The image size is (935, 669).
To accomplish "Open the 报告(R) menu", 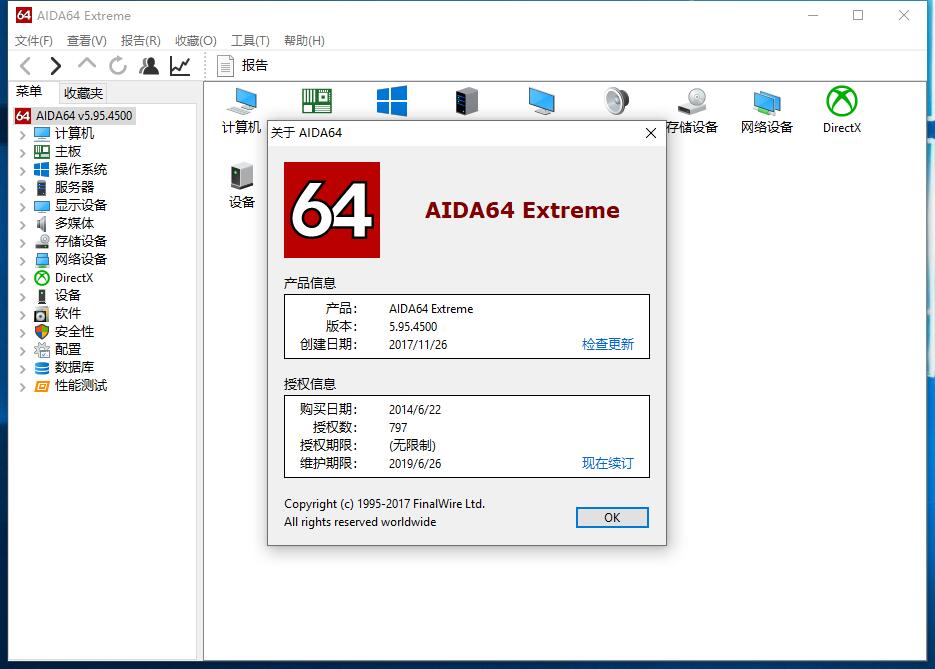I will coord(141,41).
